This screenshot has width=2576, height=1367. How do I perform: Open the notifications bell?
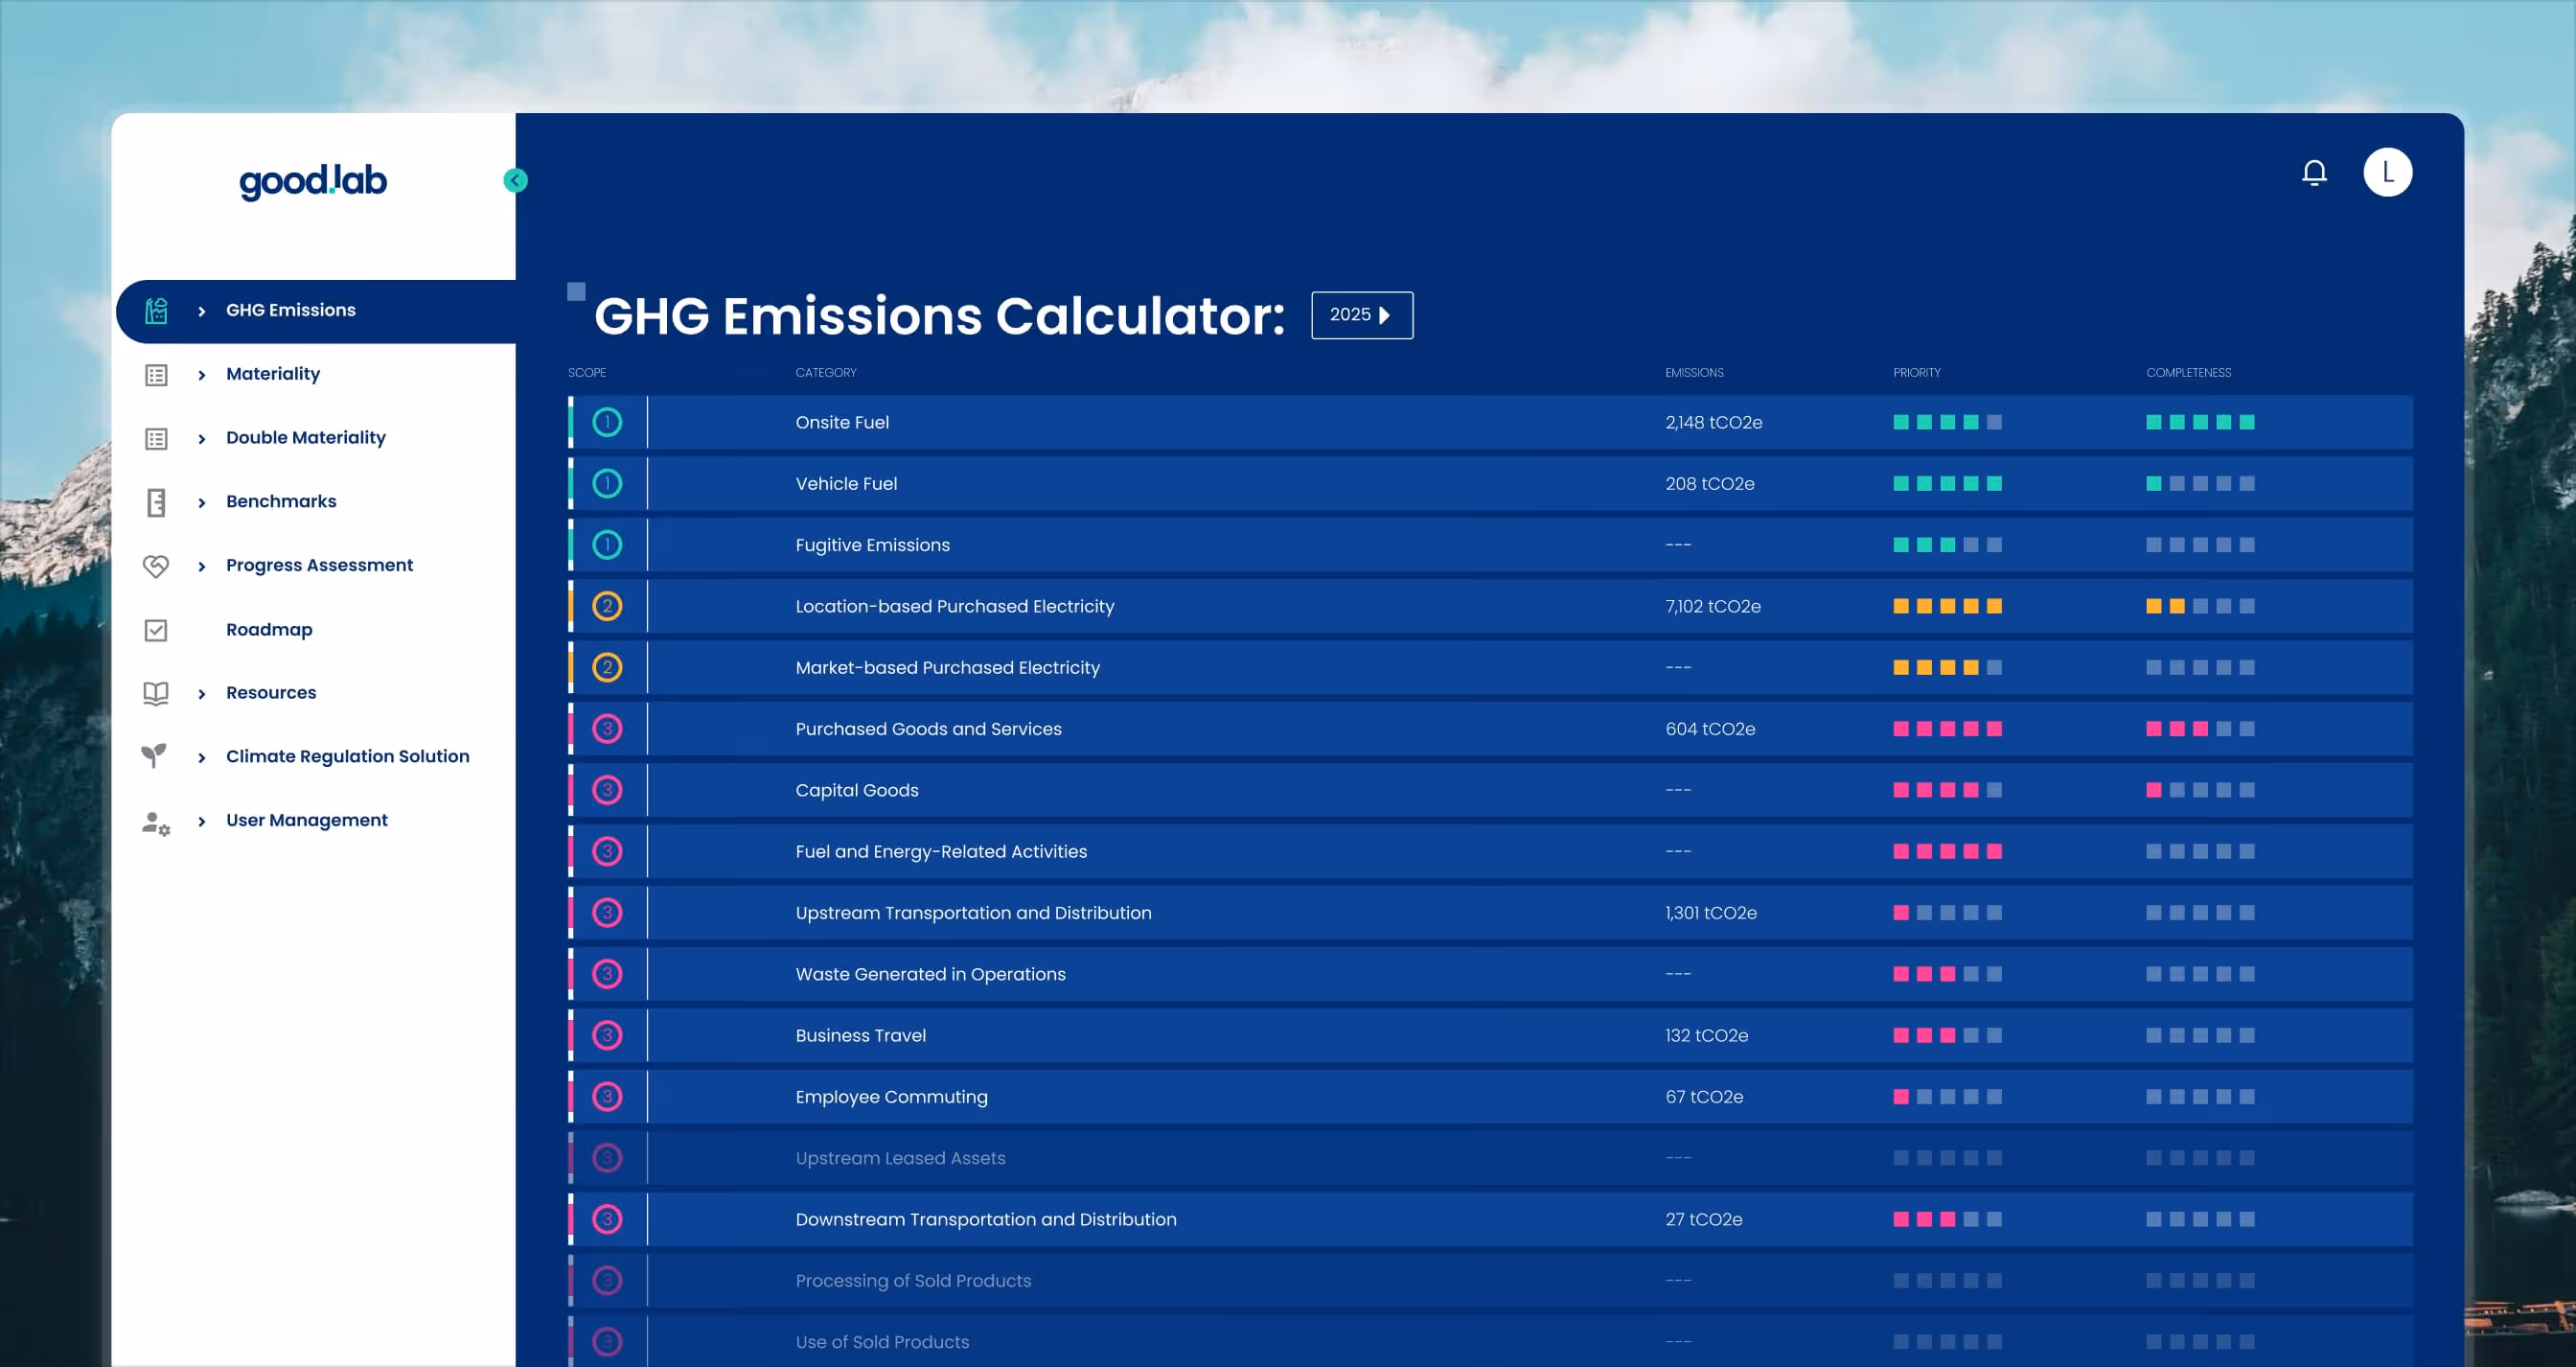coord(2314,173)
